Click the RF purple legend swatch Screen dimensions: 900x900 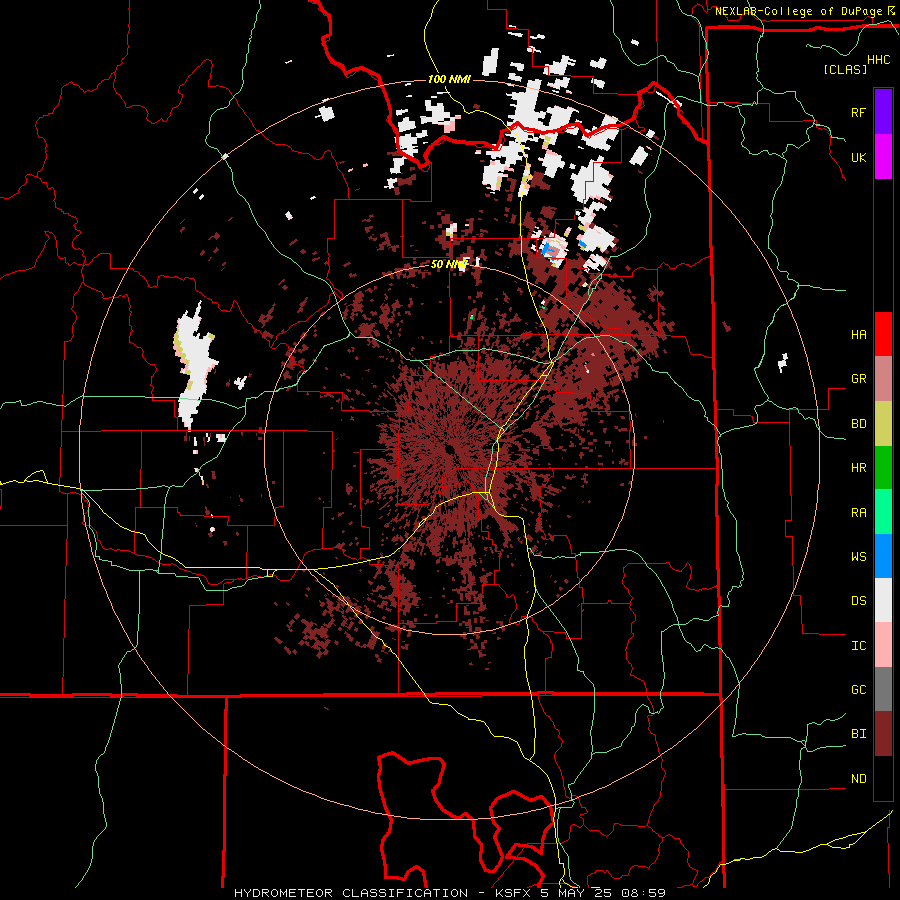coord(883,112)
